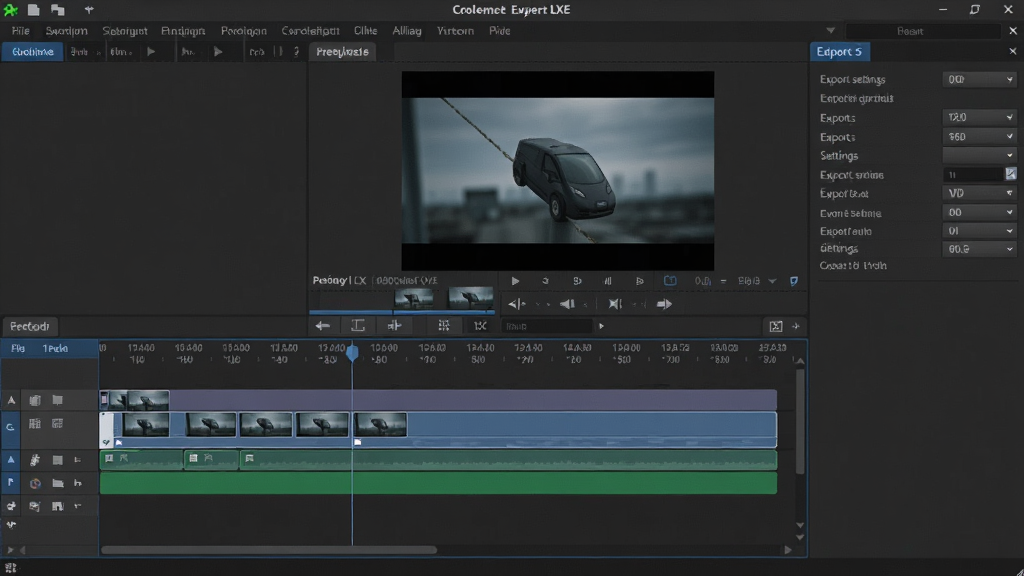Open the dropdown showing 120 in Export panel
This screenshot has height=576, width=1024.
(980, 118)
